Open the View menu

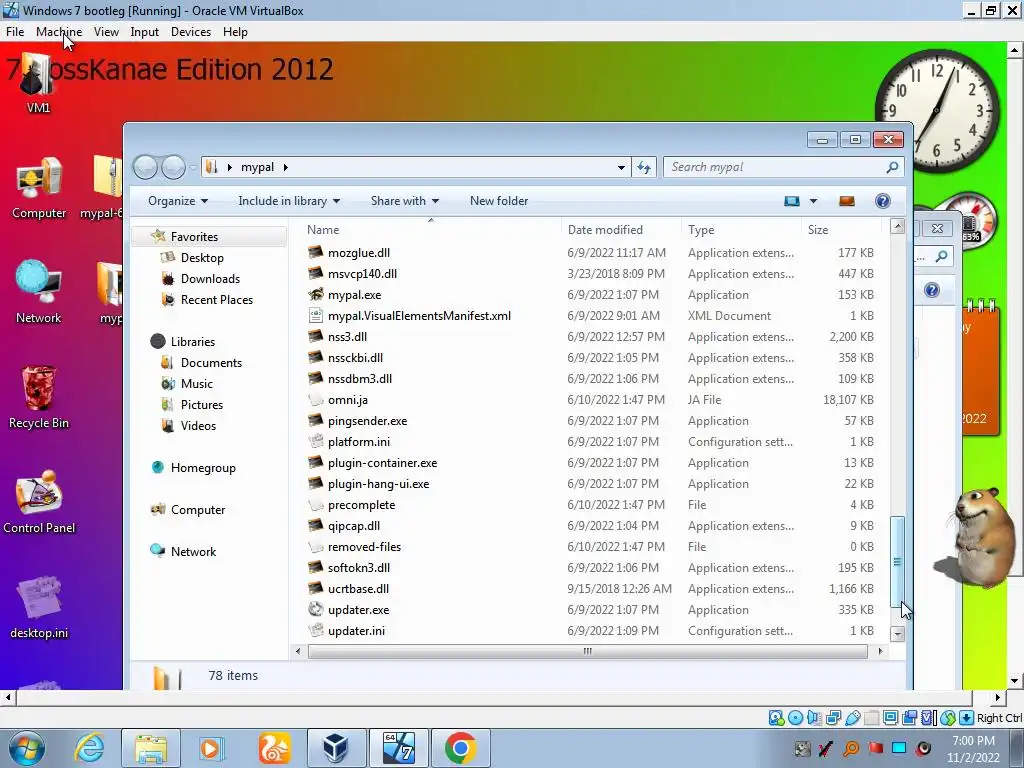[x=106, y=31]
